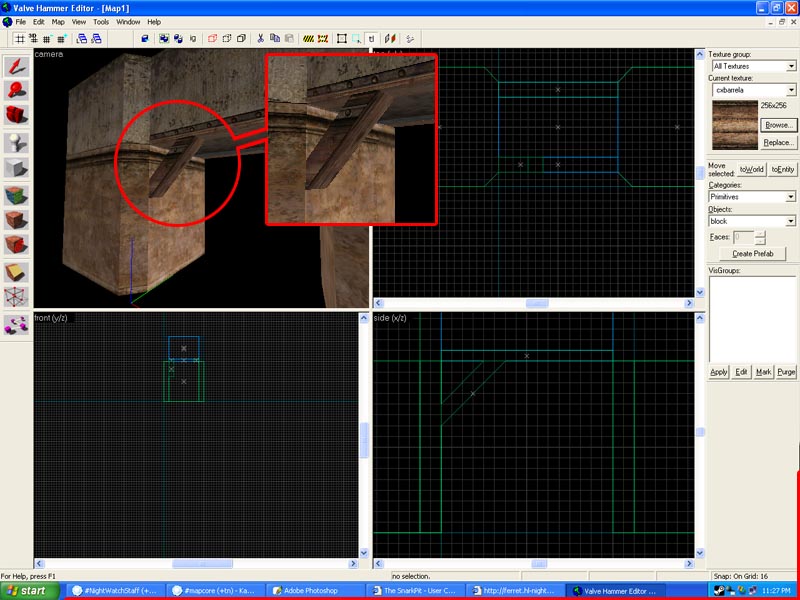The image size is (800, 600).
Task: Click the current texture preview thumbnail
Action: tap(733, 124)
